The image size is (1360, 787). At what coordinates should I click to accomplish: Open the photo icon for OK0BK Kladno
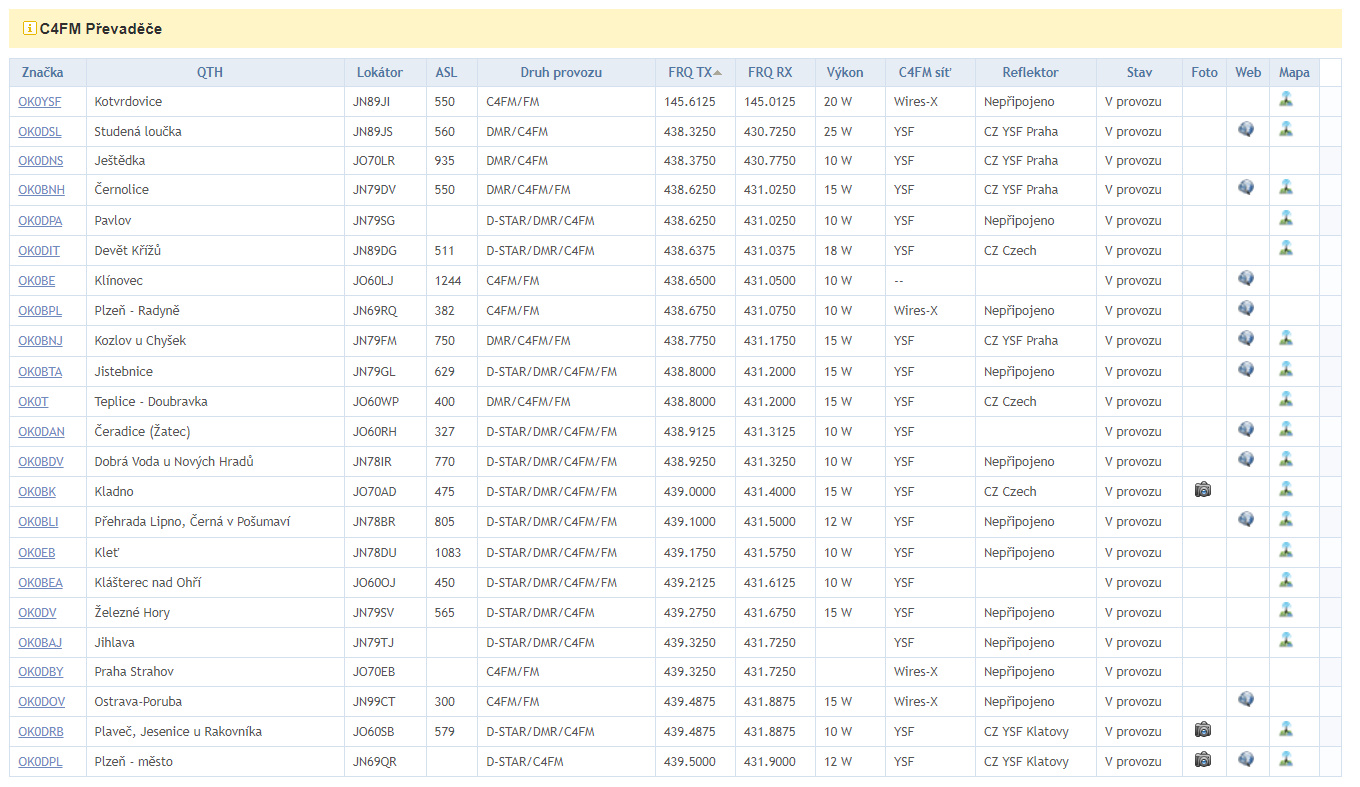pos(1203,490)
